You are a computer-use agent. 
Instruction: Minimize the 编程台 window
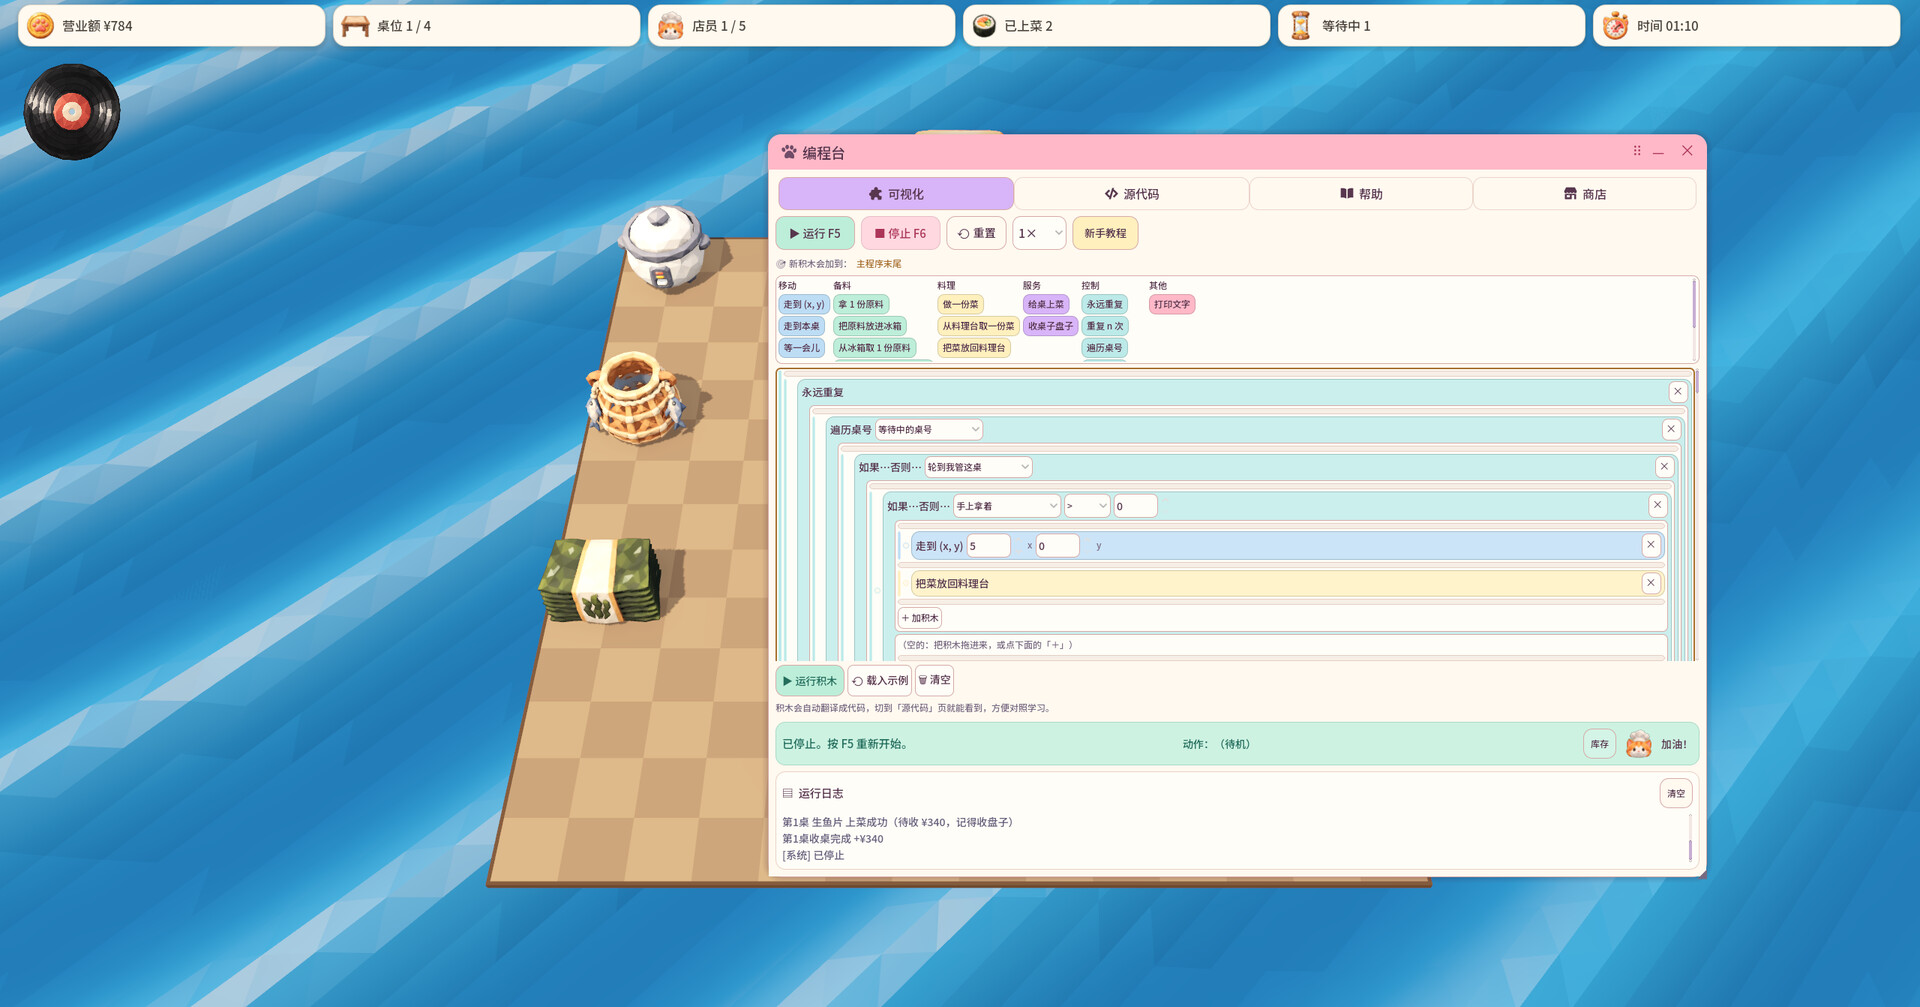point(1658,152)
